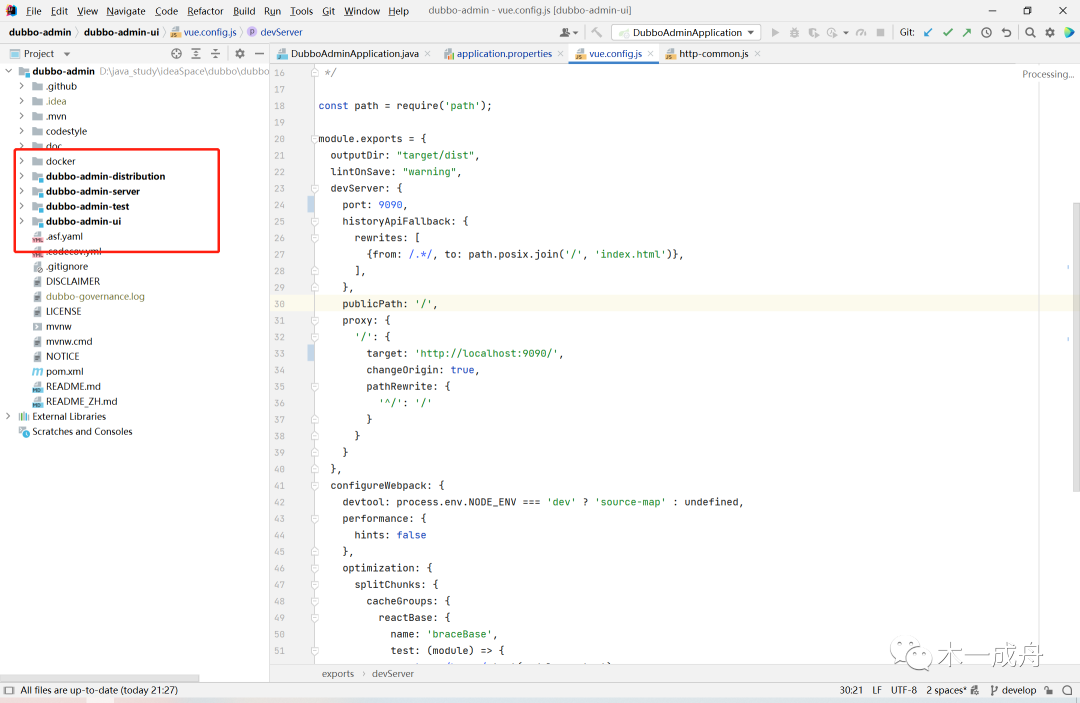Click the Build project hammer icon
1080x703 pixels.
(596, 32)
